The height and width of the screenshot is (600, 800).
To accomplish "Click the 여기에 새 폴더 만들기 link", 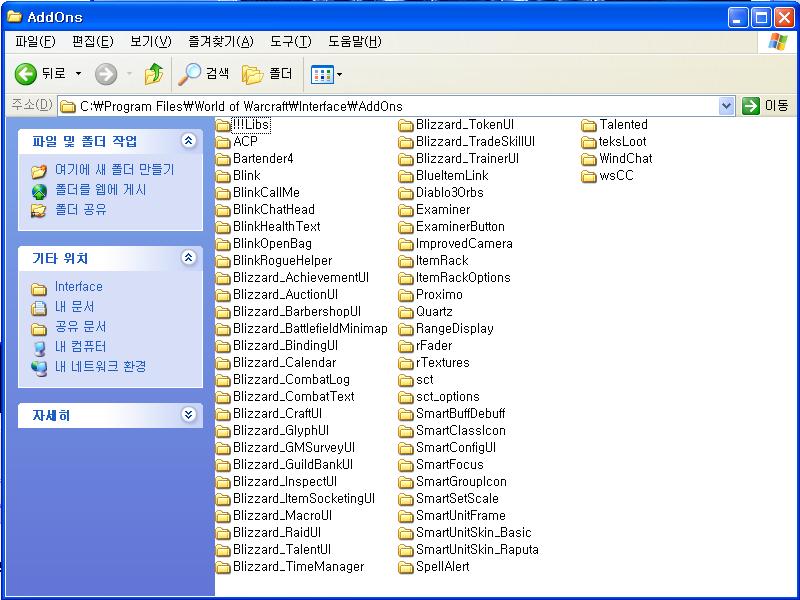I will pyautogui.click(x=114, y=169).
